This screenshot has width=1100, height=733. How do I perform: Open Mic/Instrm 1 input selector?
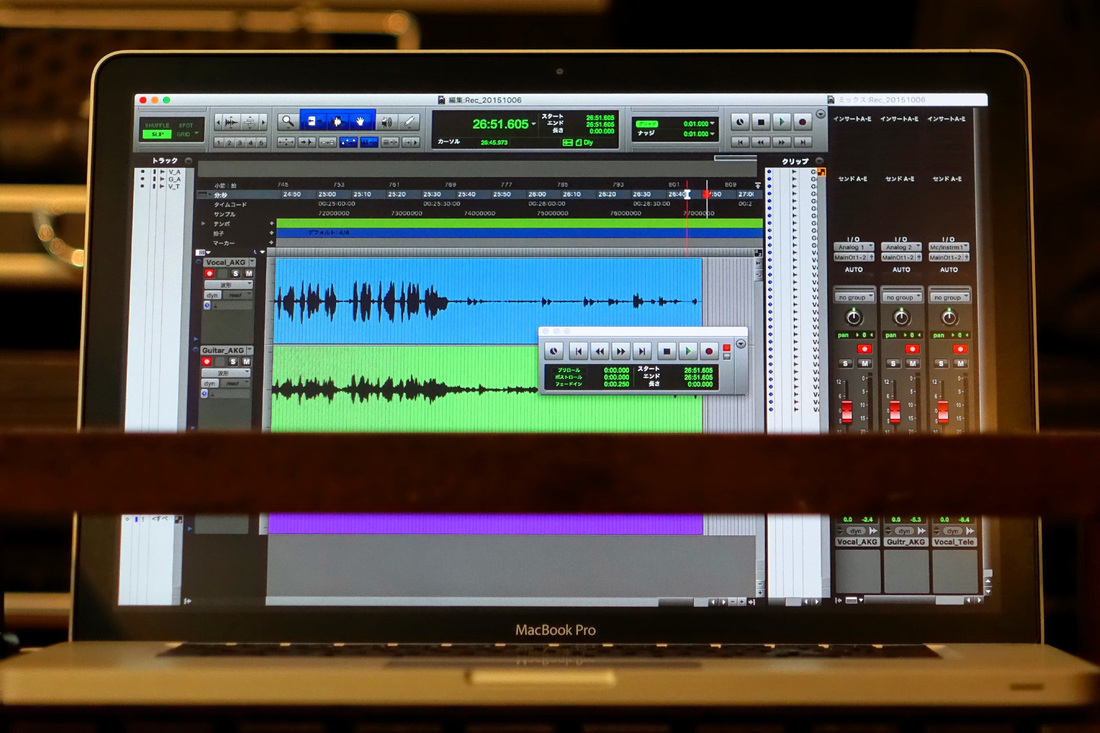948,247
